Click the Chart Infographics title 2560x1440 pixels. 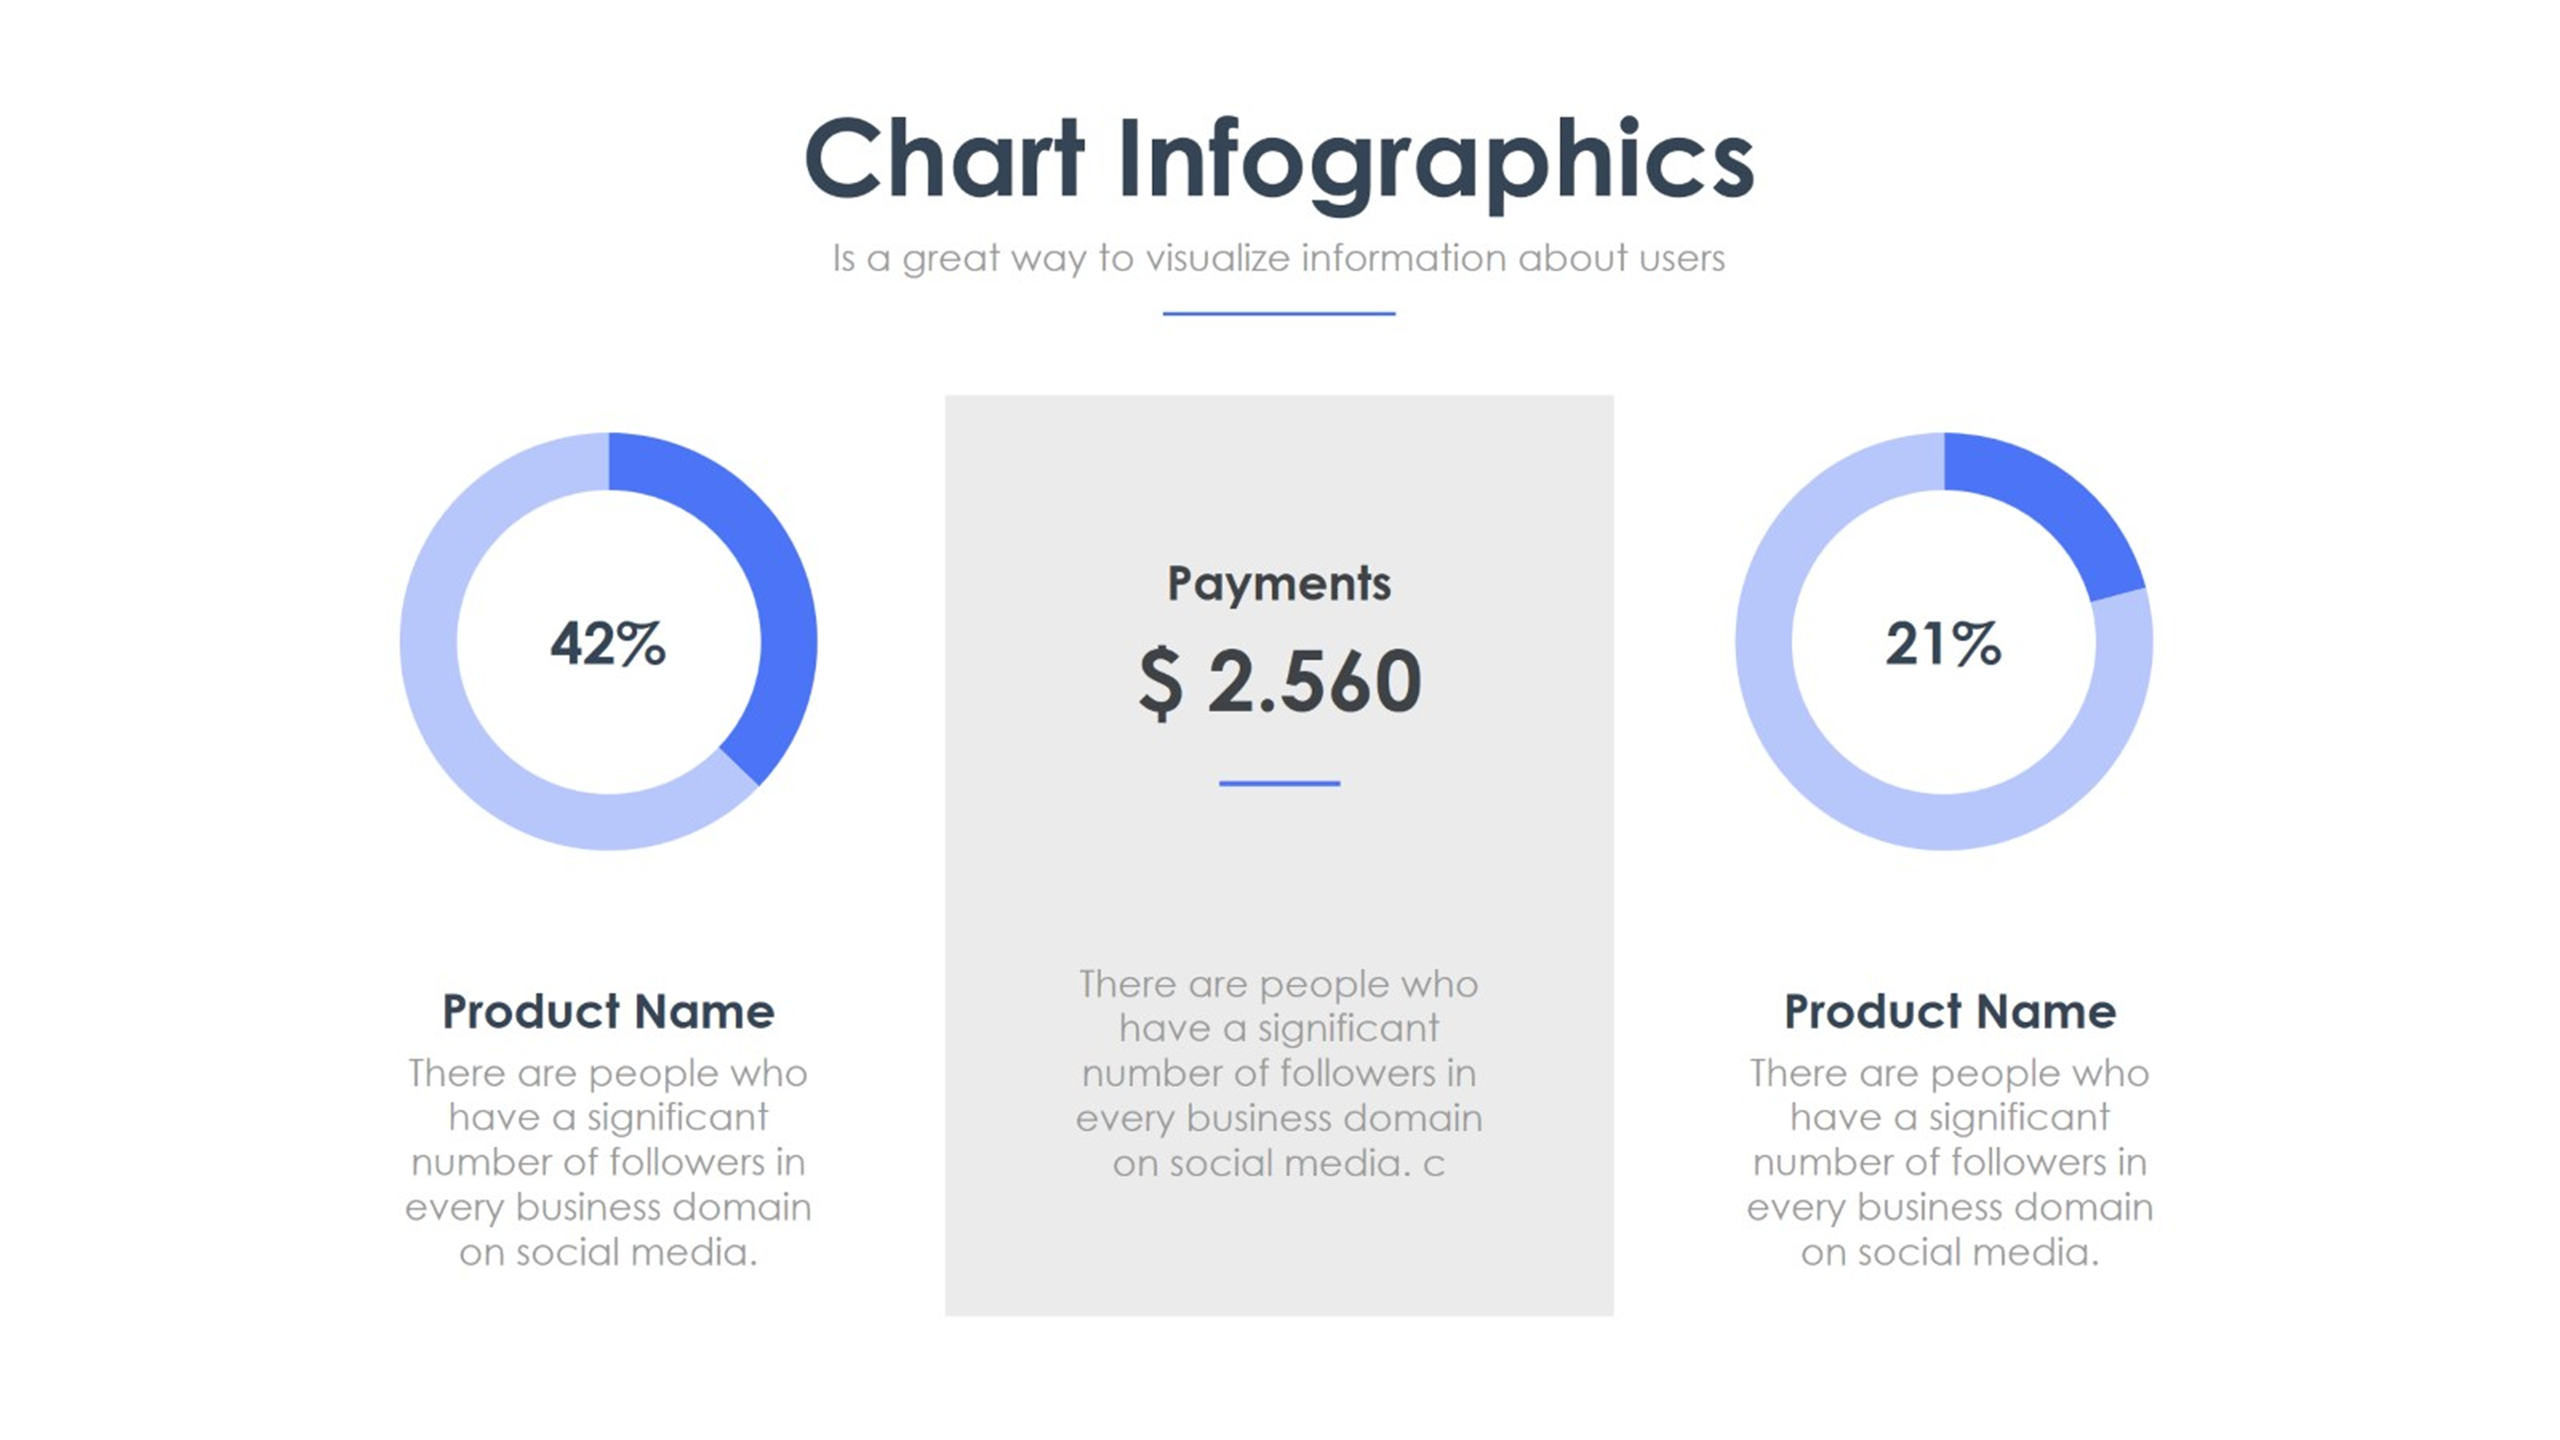pyautogui.click(x=1279, y=160)
